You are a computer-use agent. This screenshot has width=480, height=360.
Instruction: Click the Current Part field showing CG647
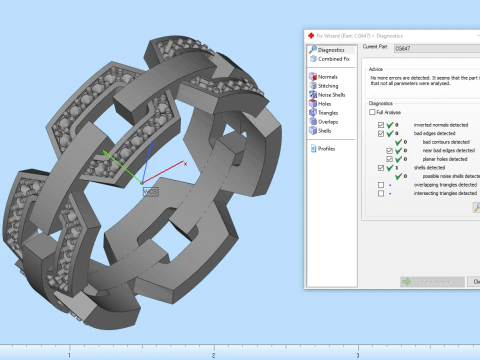click(437, 49)
